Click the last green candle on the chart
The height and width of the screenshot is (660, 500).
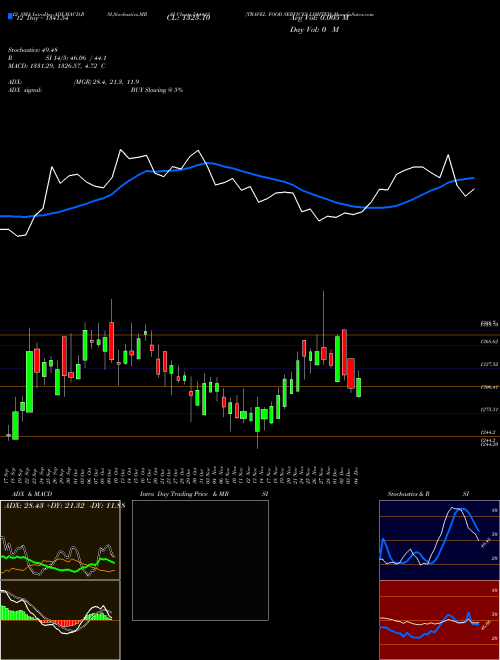pos(358,387)
